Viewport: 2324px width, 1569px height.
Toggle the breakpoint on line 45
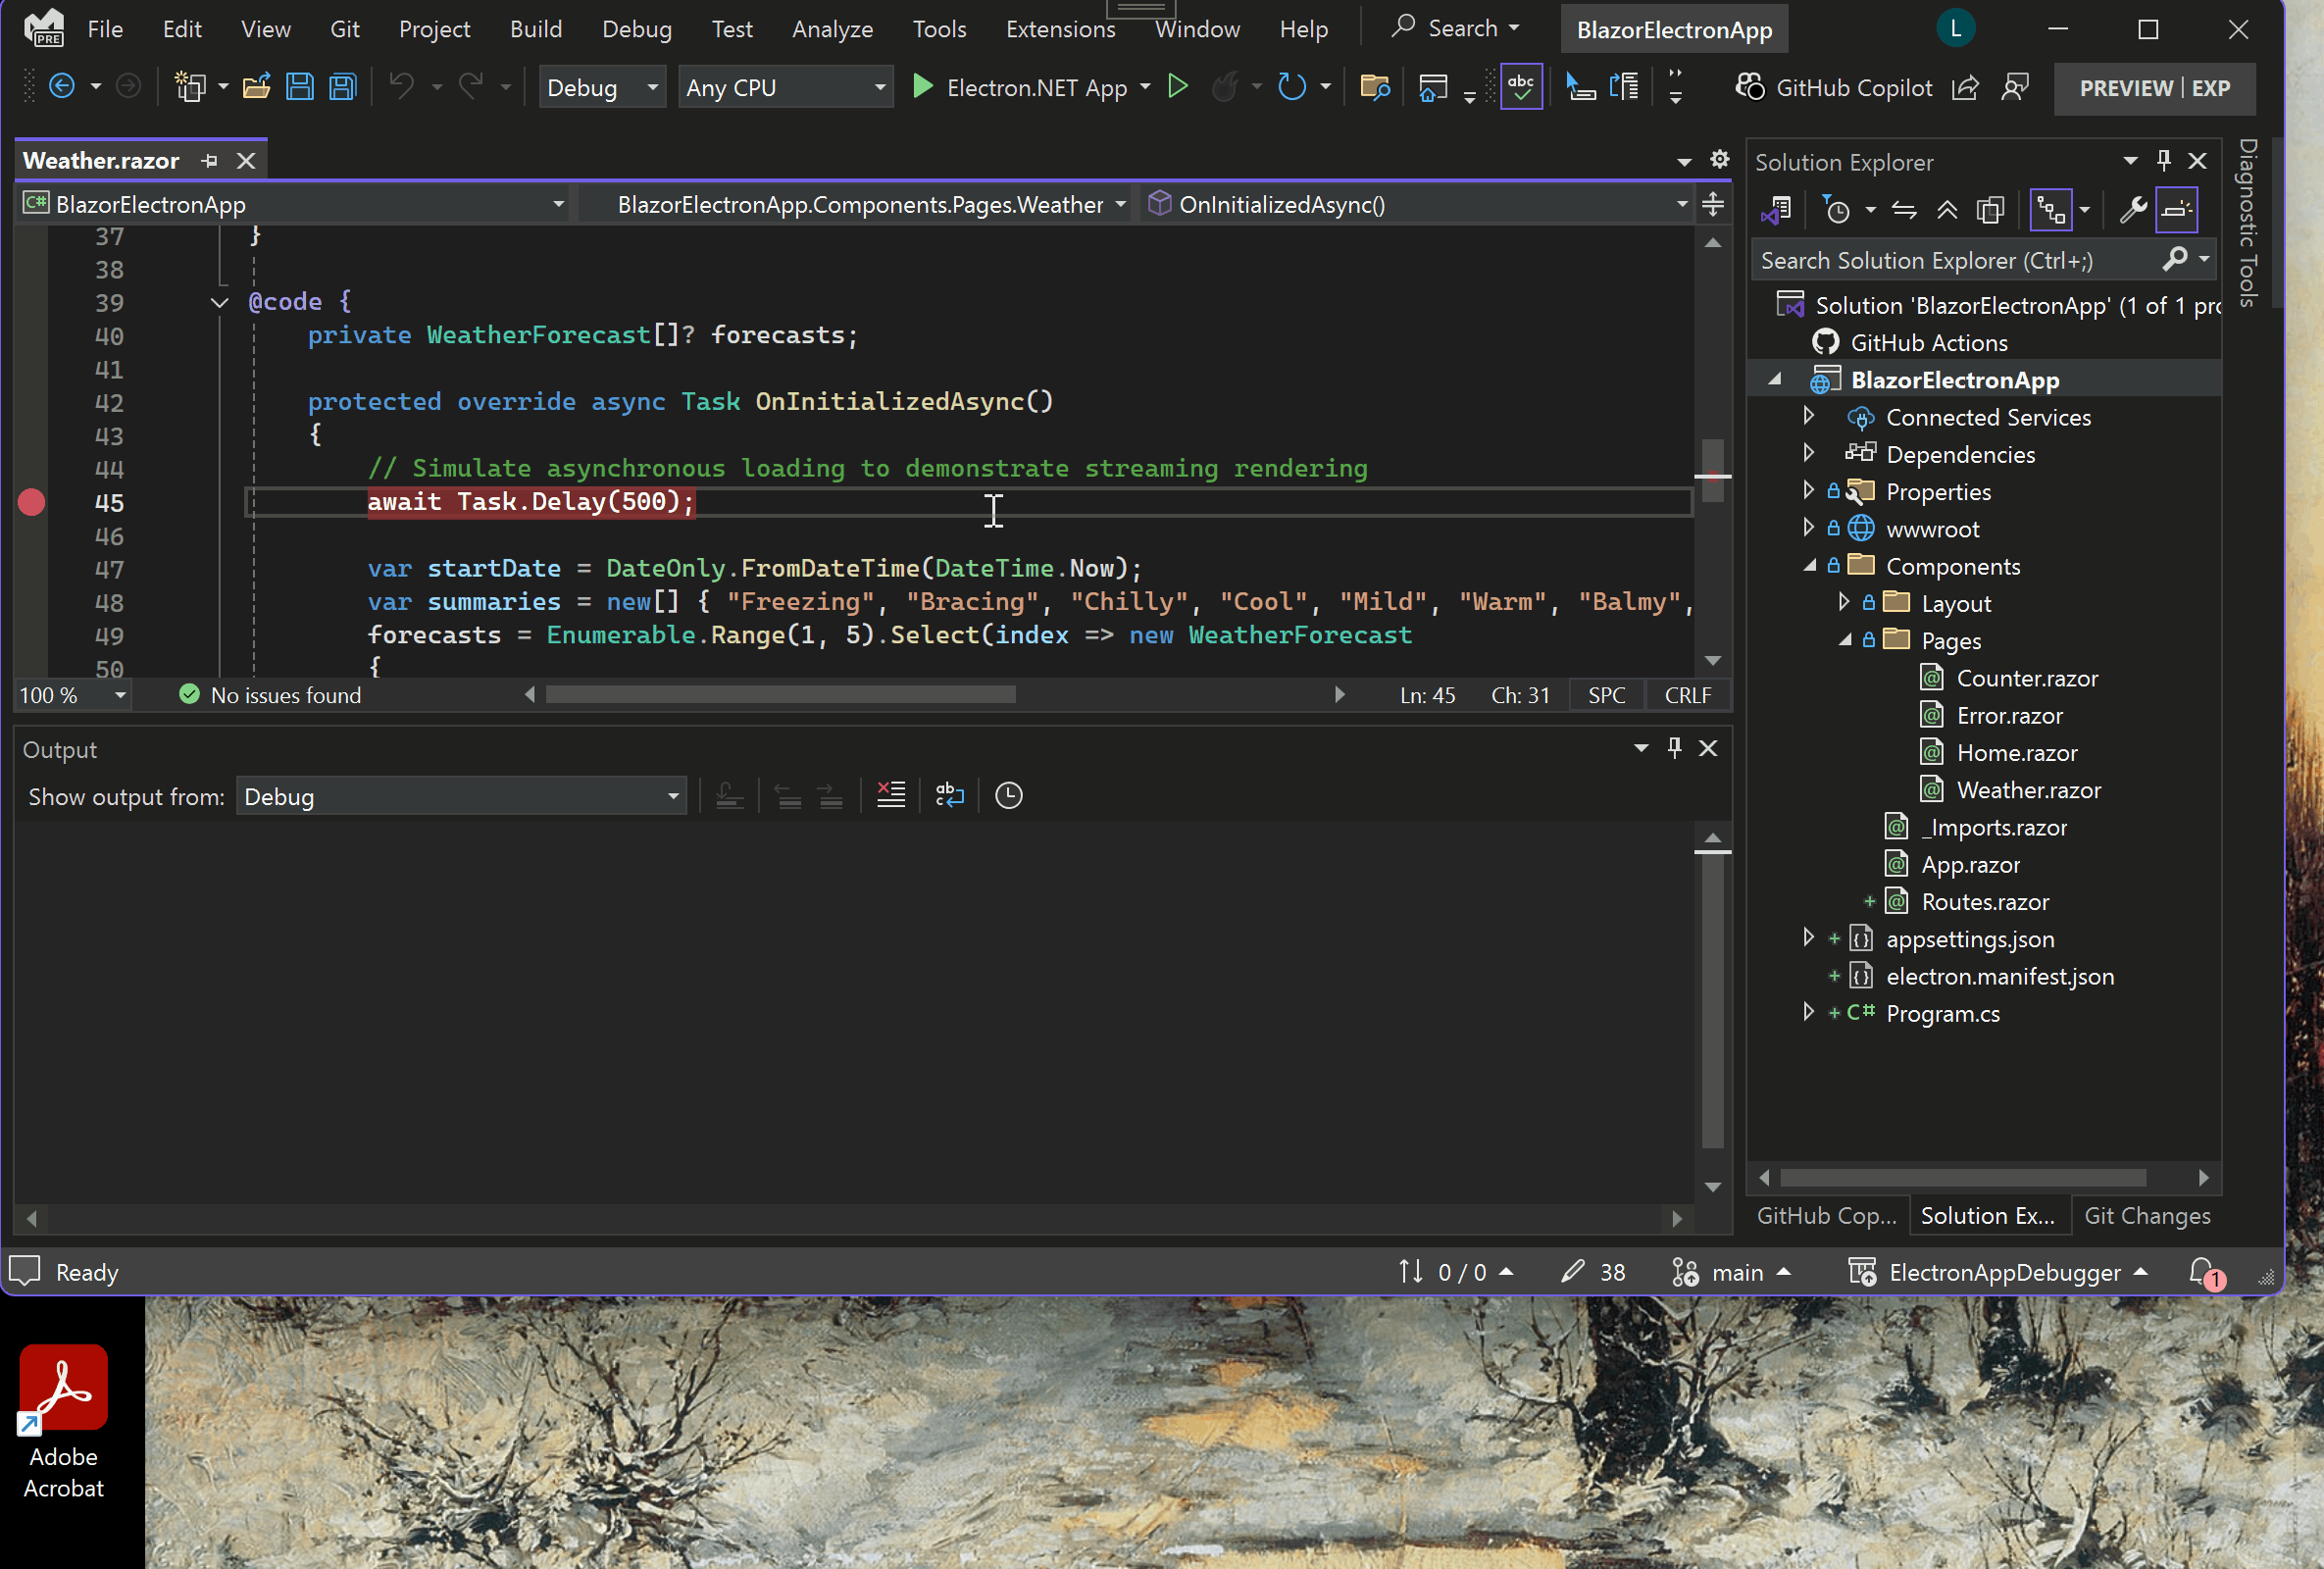tap(32, 502)
